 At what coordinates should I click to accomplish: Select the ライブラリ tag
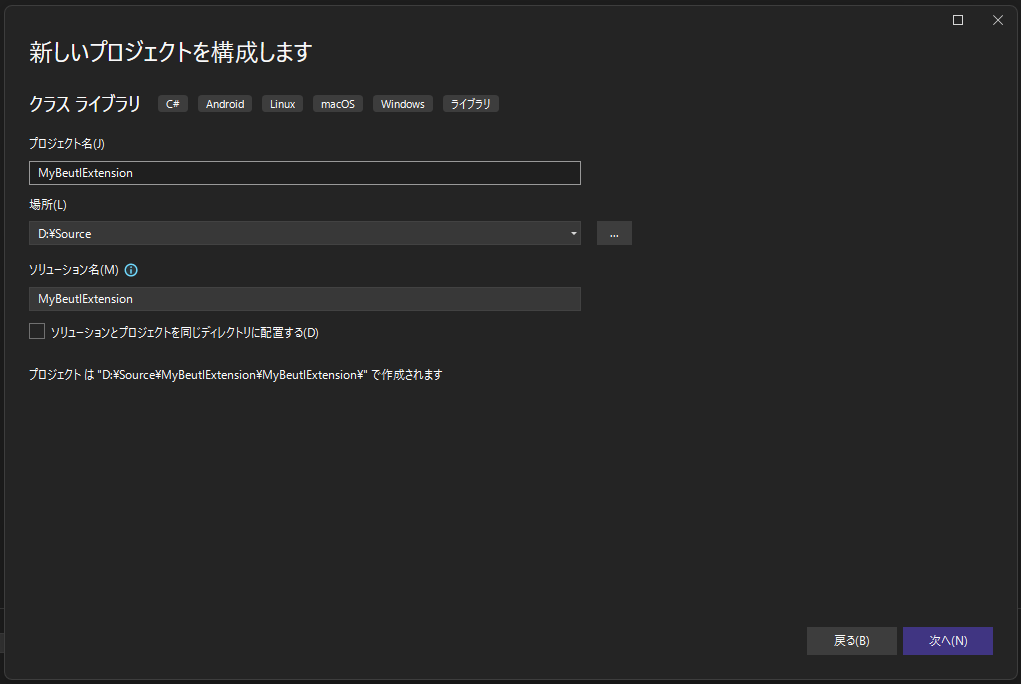coord(470,103)
